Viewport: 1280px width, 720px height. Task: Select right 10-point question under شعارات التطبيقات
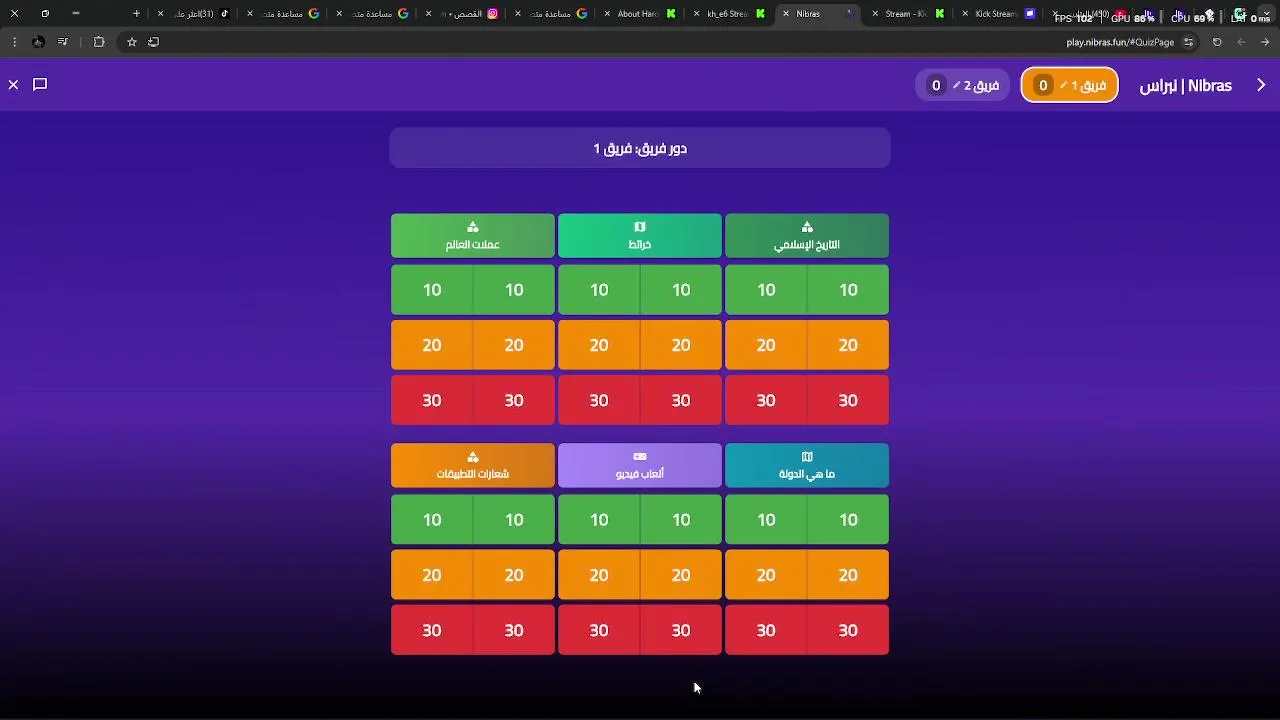click(x=514, y=520)
